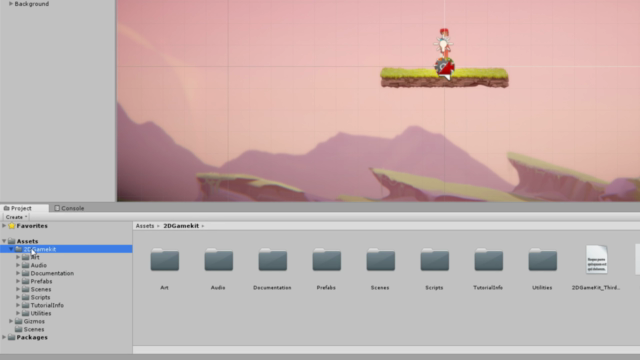Open the Audio folder thumbnail

click(218, 260)
